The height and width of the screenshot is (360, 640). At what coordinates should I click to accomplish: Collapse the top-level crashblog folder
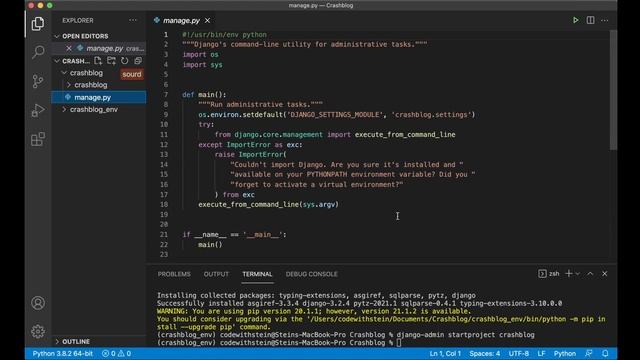(64, 73)
